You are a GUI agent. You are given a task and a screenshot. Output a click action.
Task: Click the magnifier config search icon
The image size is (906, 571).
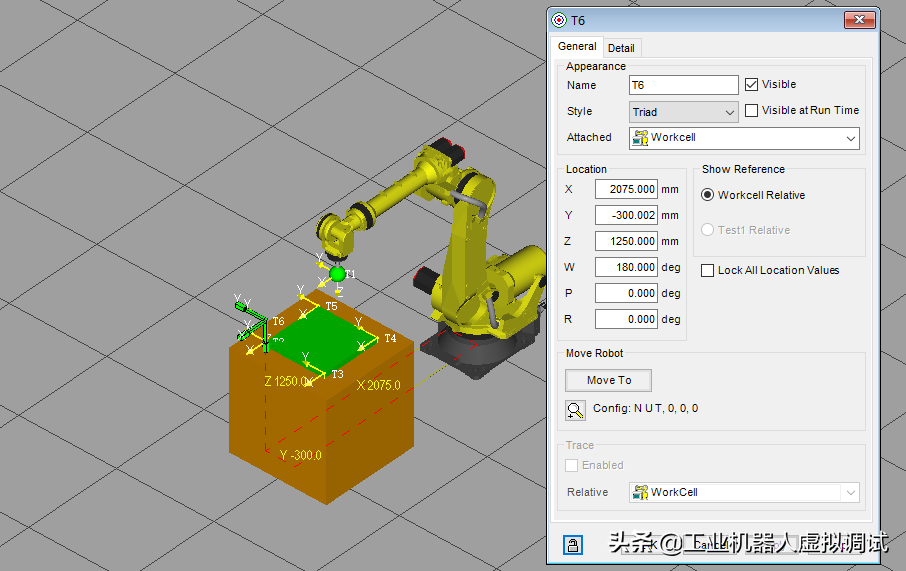(575, 409)
